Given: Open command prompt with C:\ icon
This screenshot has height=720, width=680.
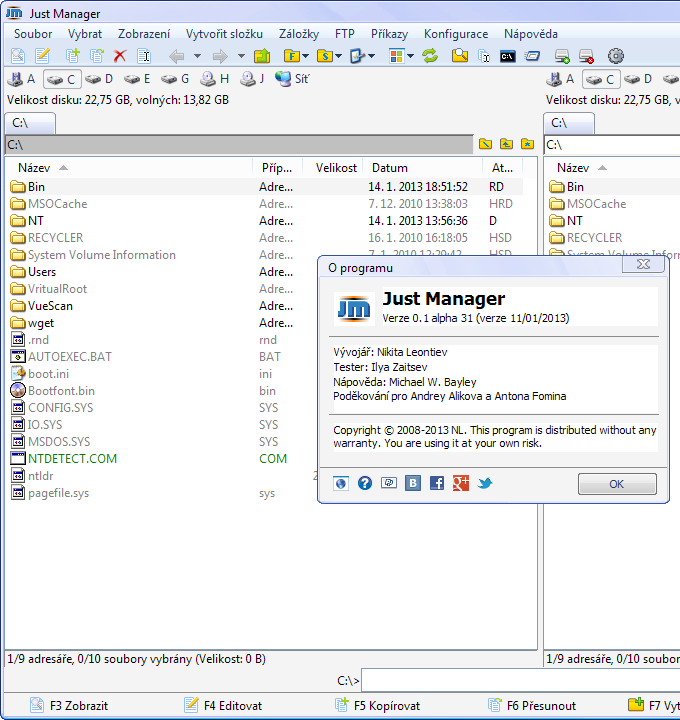Looking at the screenshot, I should [507, 56].
